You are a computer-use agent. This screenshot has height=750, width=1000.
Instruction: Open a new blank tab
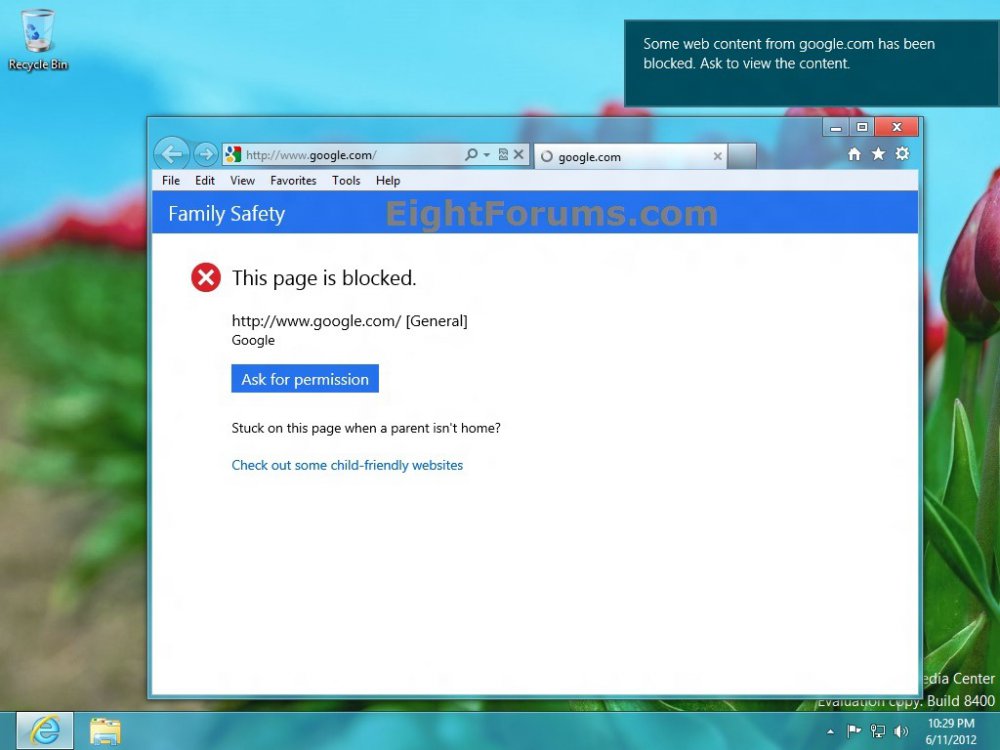pyautogui.click(x=741, y=157)
